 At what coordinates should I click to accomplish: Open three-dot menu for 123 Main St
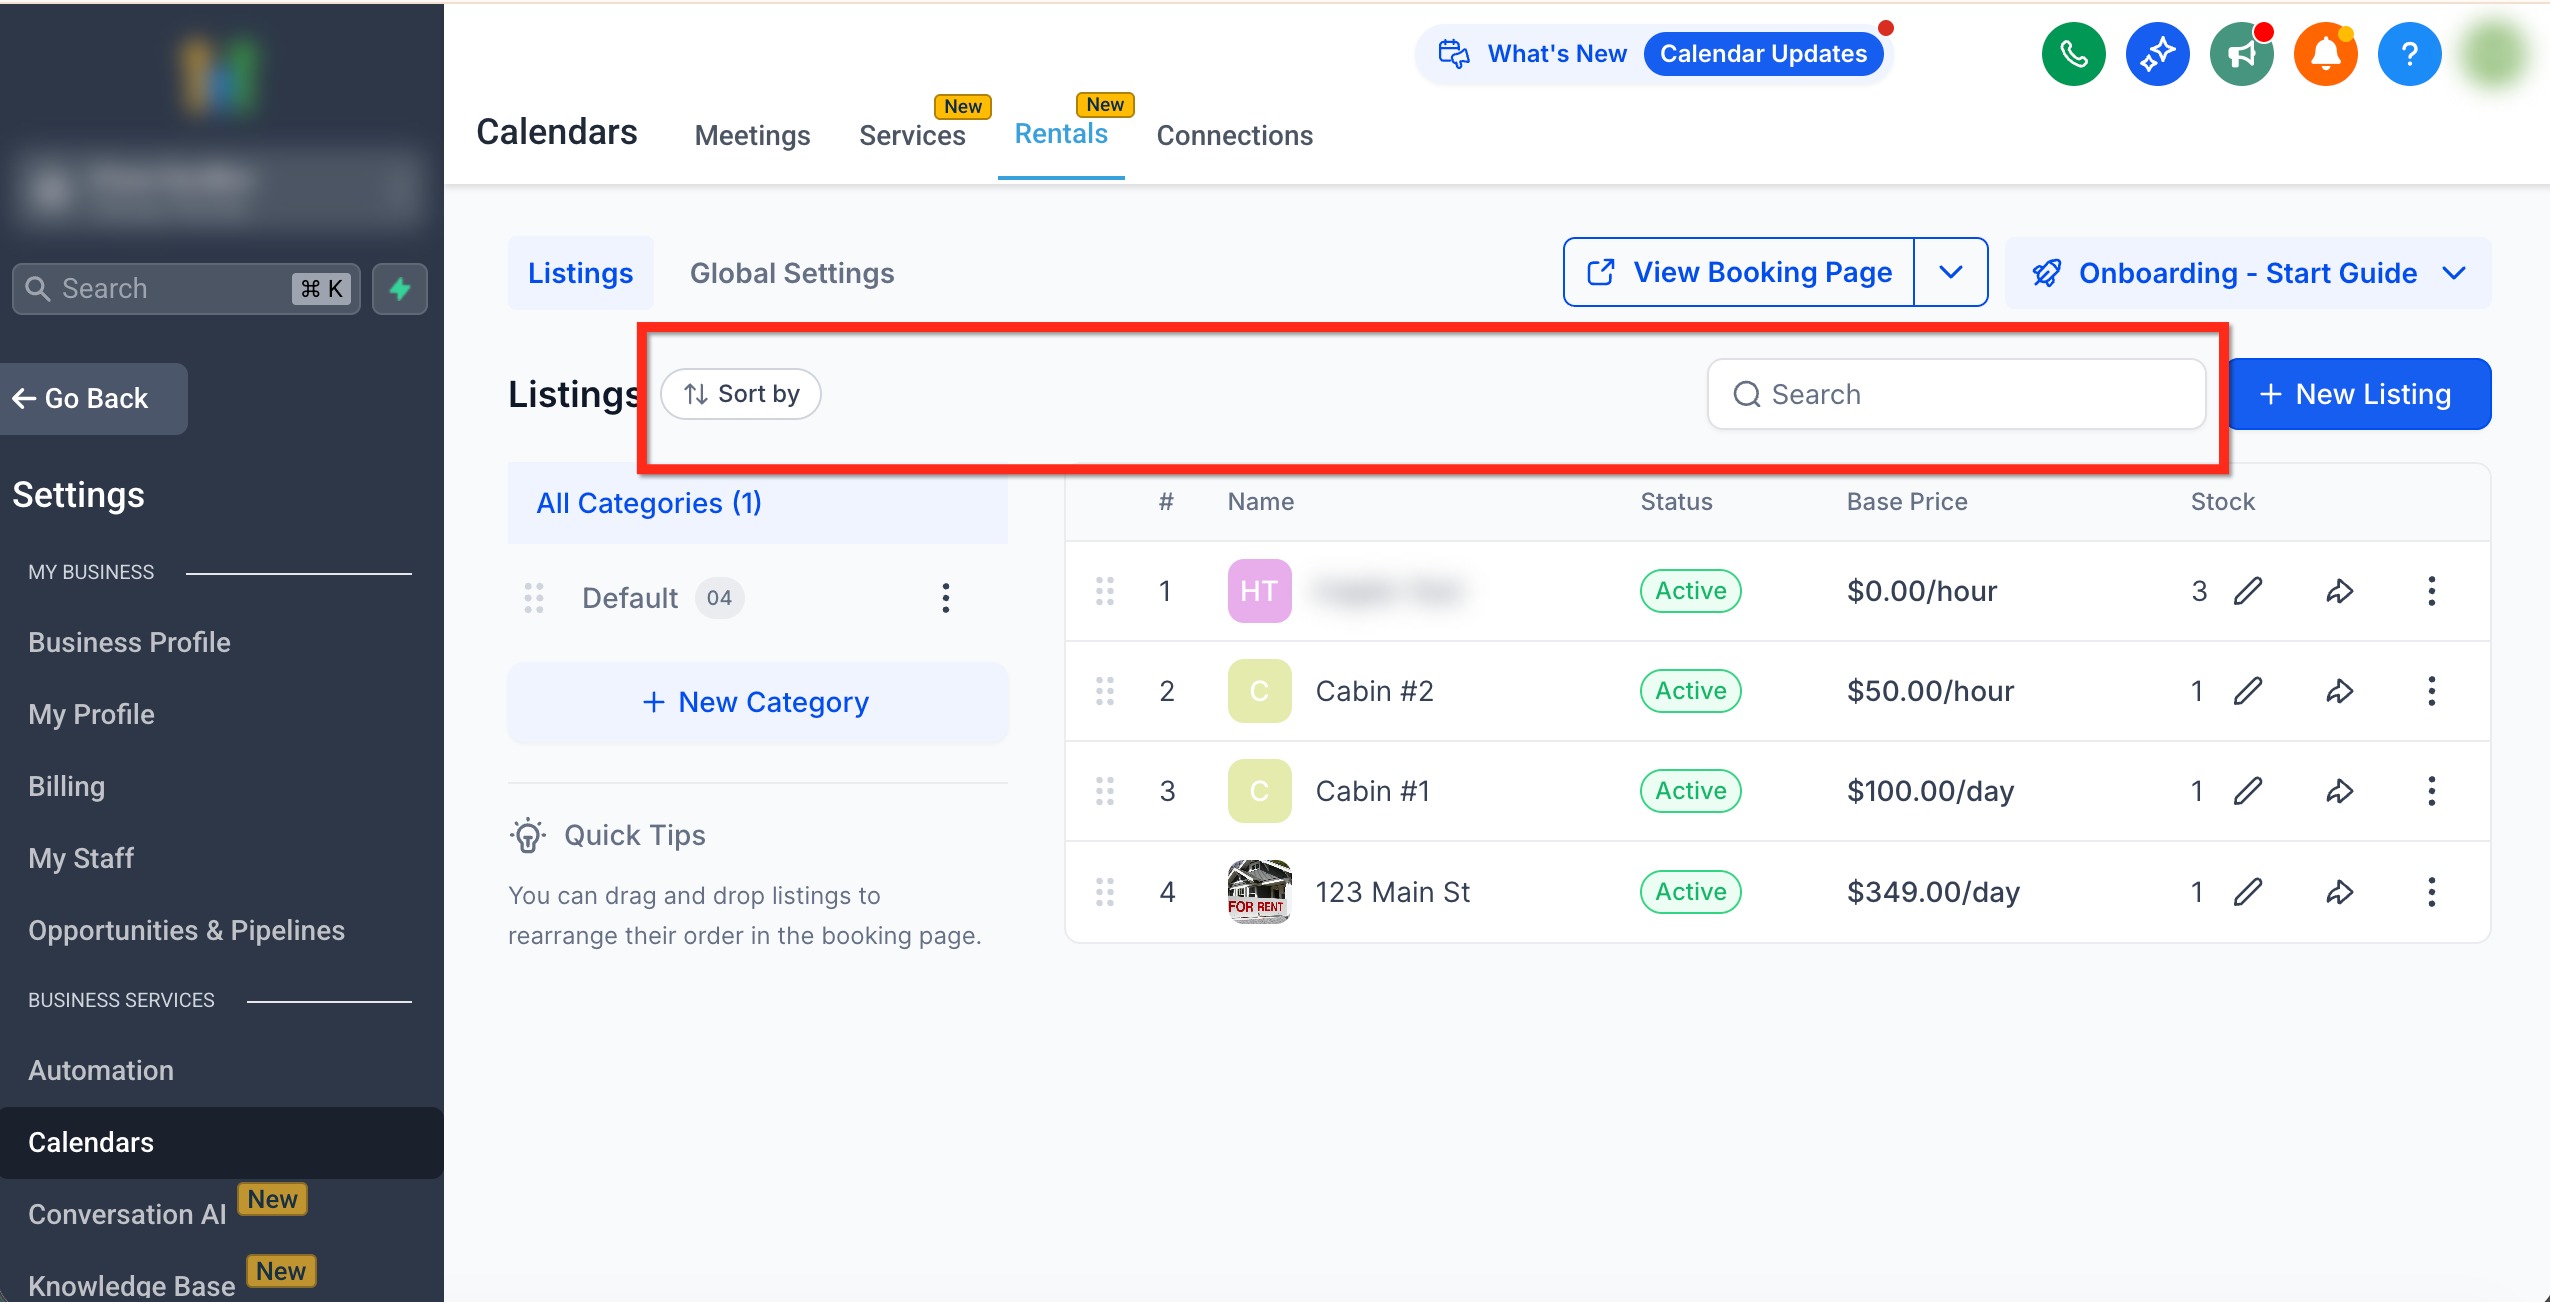coord(2431,891)
